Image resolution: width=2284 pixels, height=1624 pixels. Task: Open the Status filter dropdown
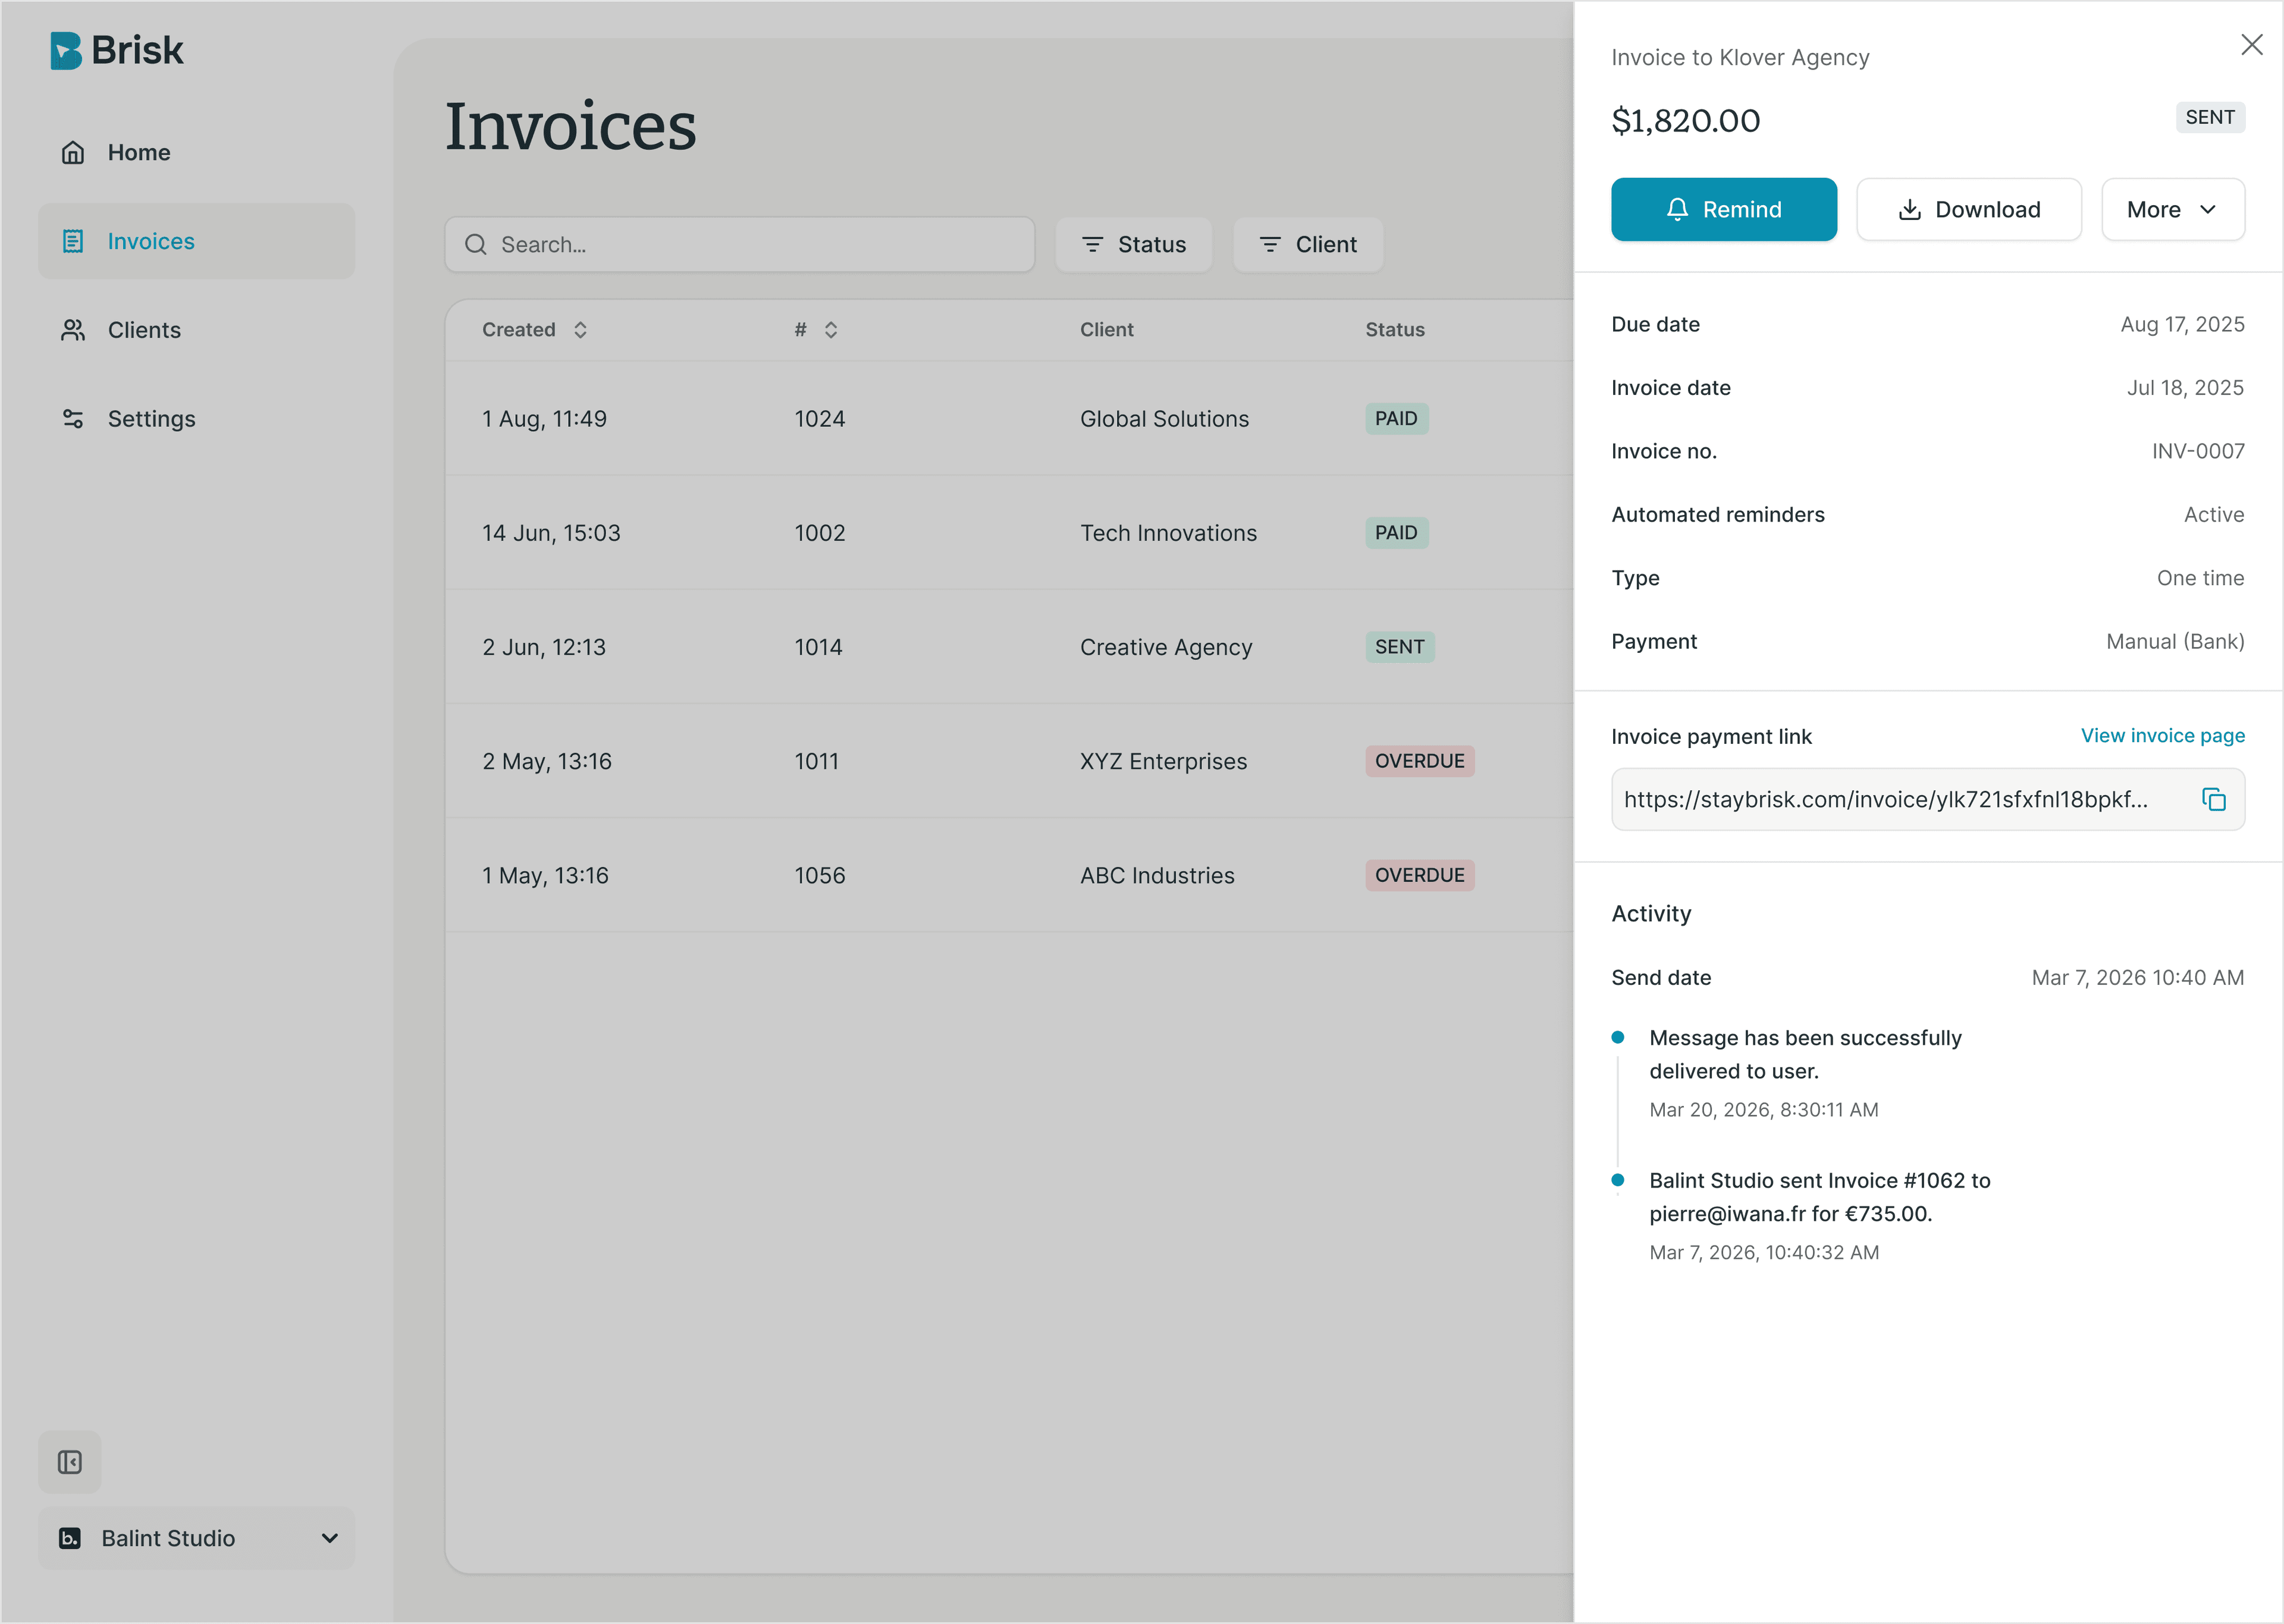tap(1134, 245)
